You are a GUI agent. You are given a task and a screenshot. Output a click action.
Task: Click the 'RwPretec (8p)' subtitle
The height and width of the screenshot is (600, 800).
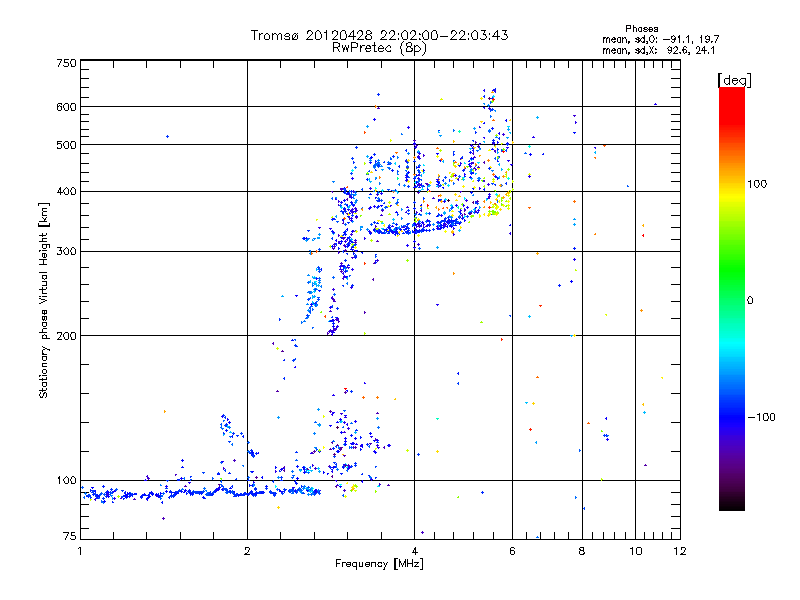(x=379, y=48)
